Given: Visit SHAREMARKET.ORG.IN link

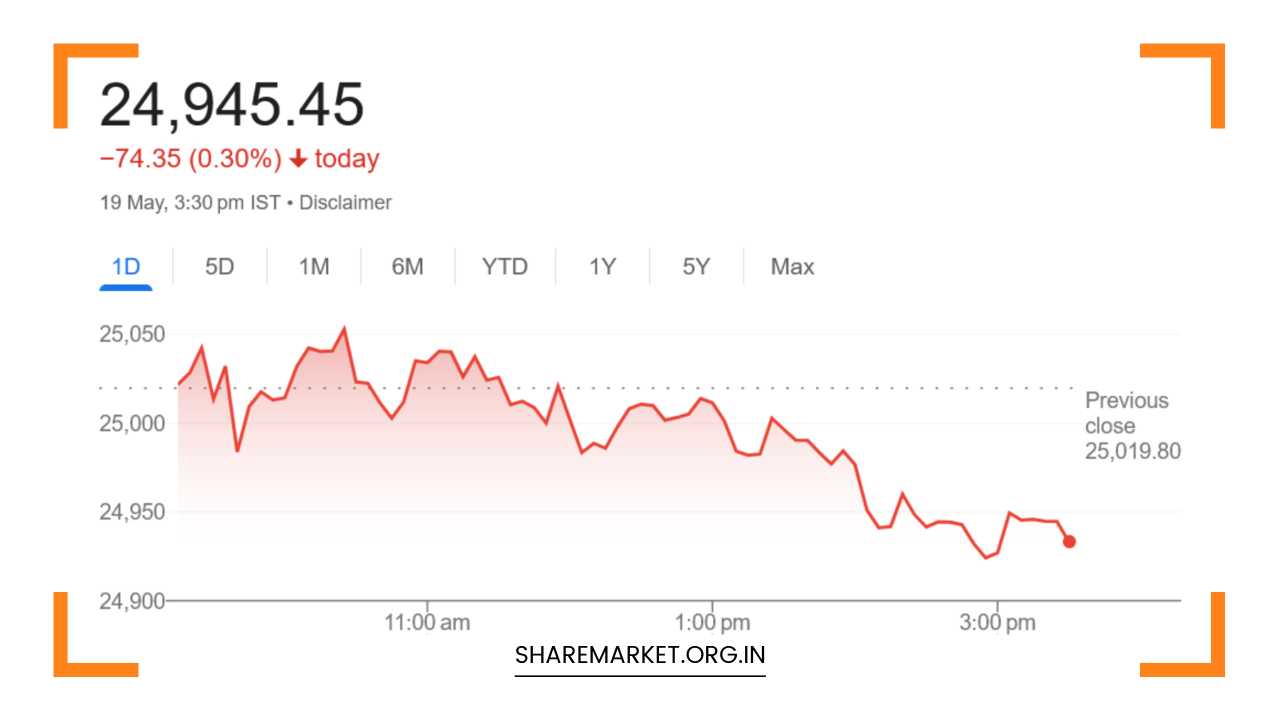Looking at the screenshot, I should tap(640, 655).
